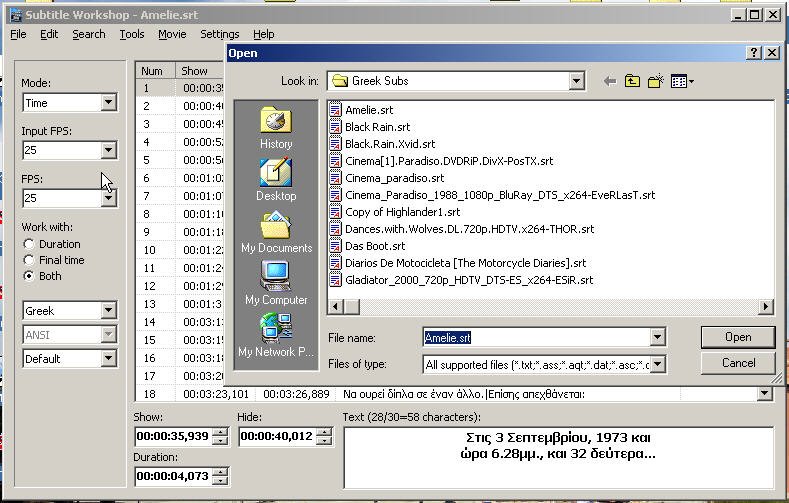Open the View Menu icon dropdown
This screenshot has width=789, height=503.
coord(683,81)
